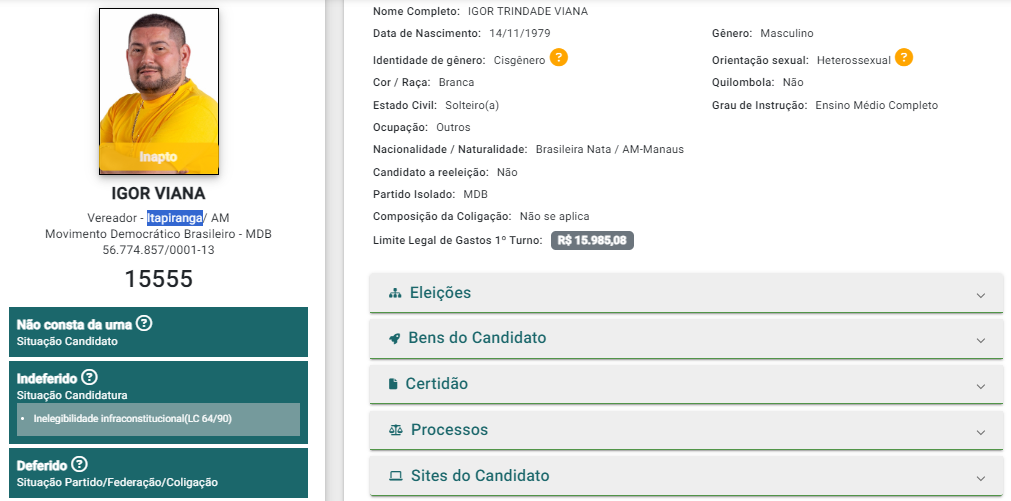
Task: Click the Certidão document icon
Action: click(393, 384)
